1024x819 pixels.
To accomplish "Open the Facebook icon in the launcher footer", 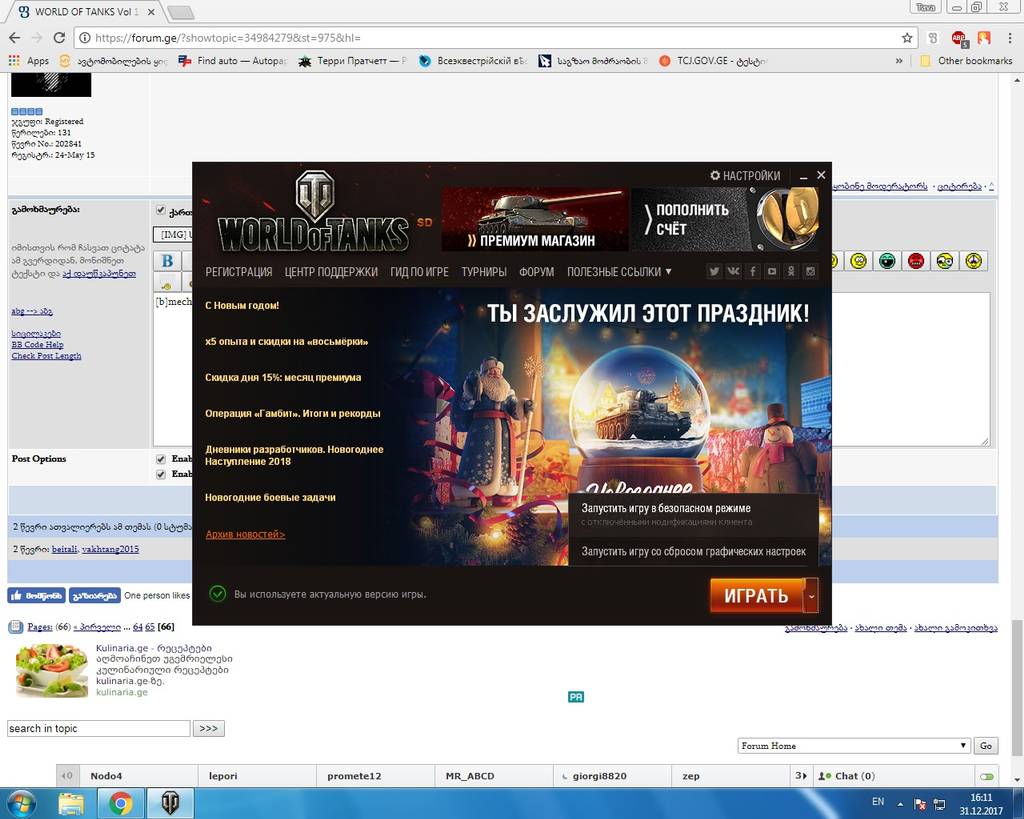I will pos(753,271).
